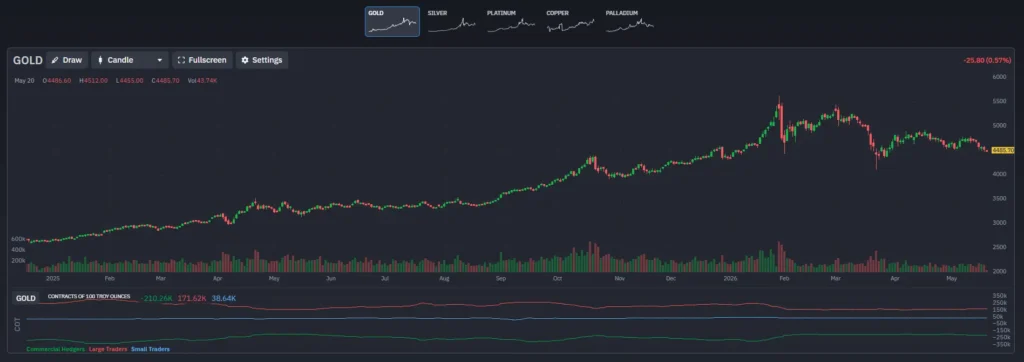Click the Jul time axis label
Viewport: 1024px width, 362px height.
(385, 278)
